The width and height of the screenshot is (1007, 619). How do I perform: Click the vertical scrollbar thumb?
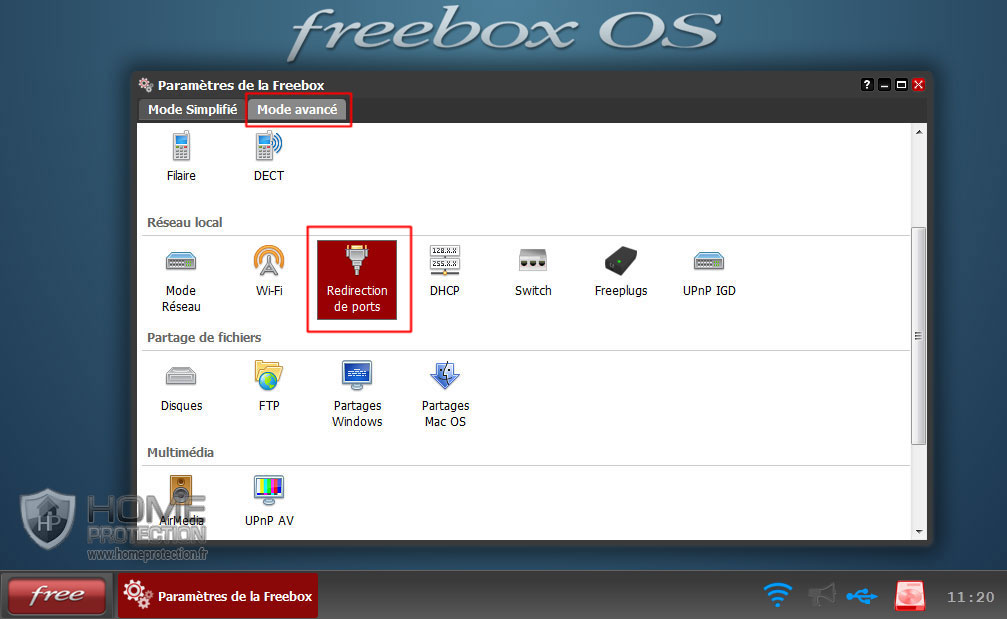click(919, 336)
